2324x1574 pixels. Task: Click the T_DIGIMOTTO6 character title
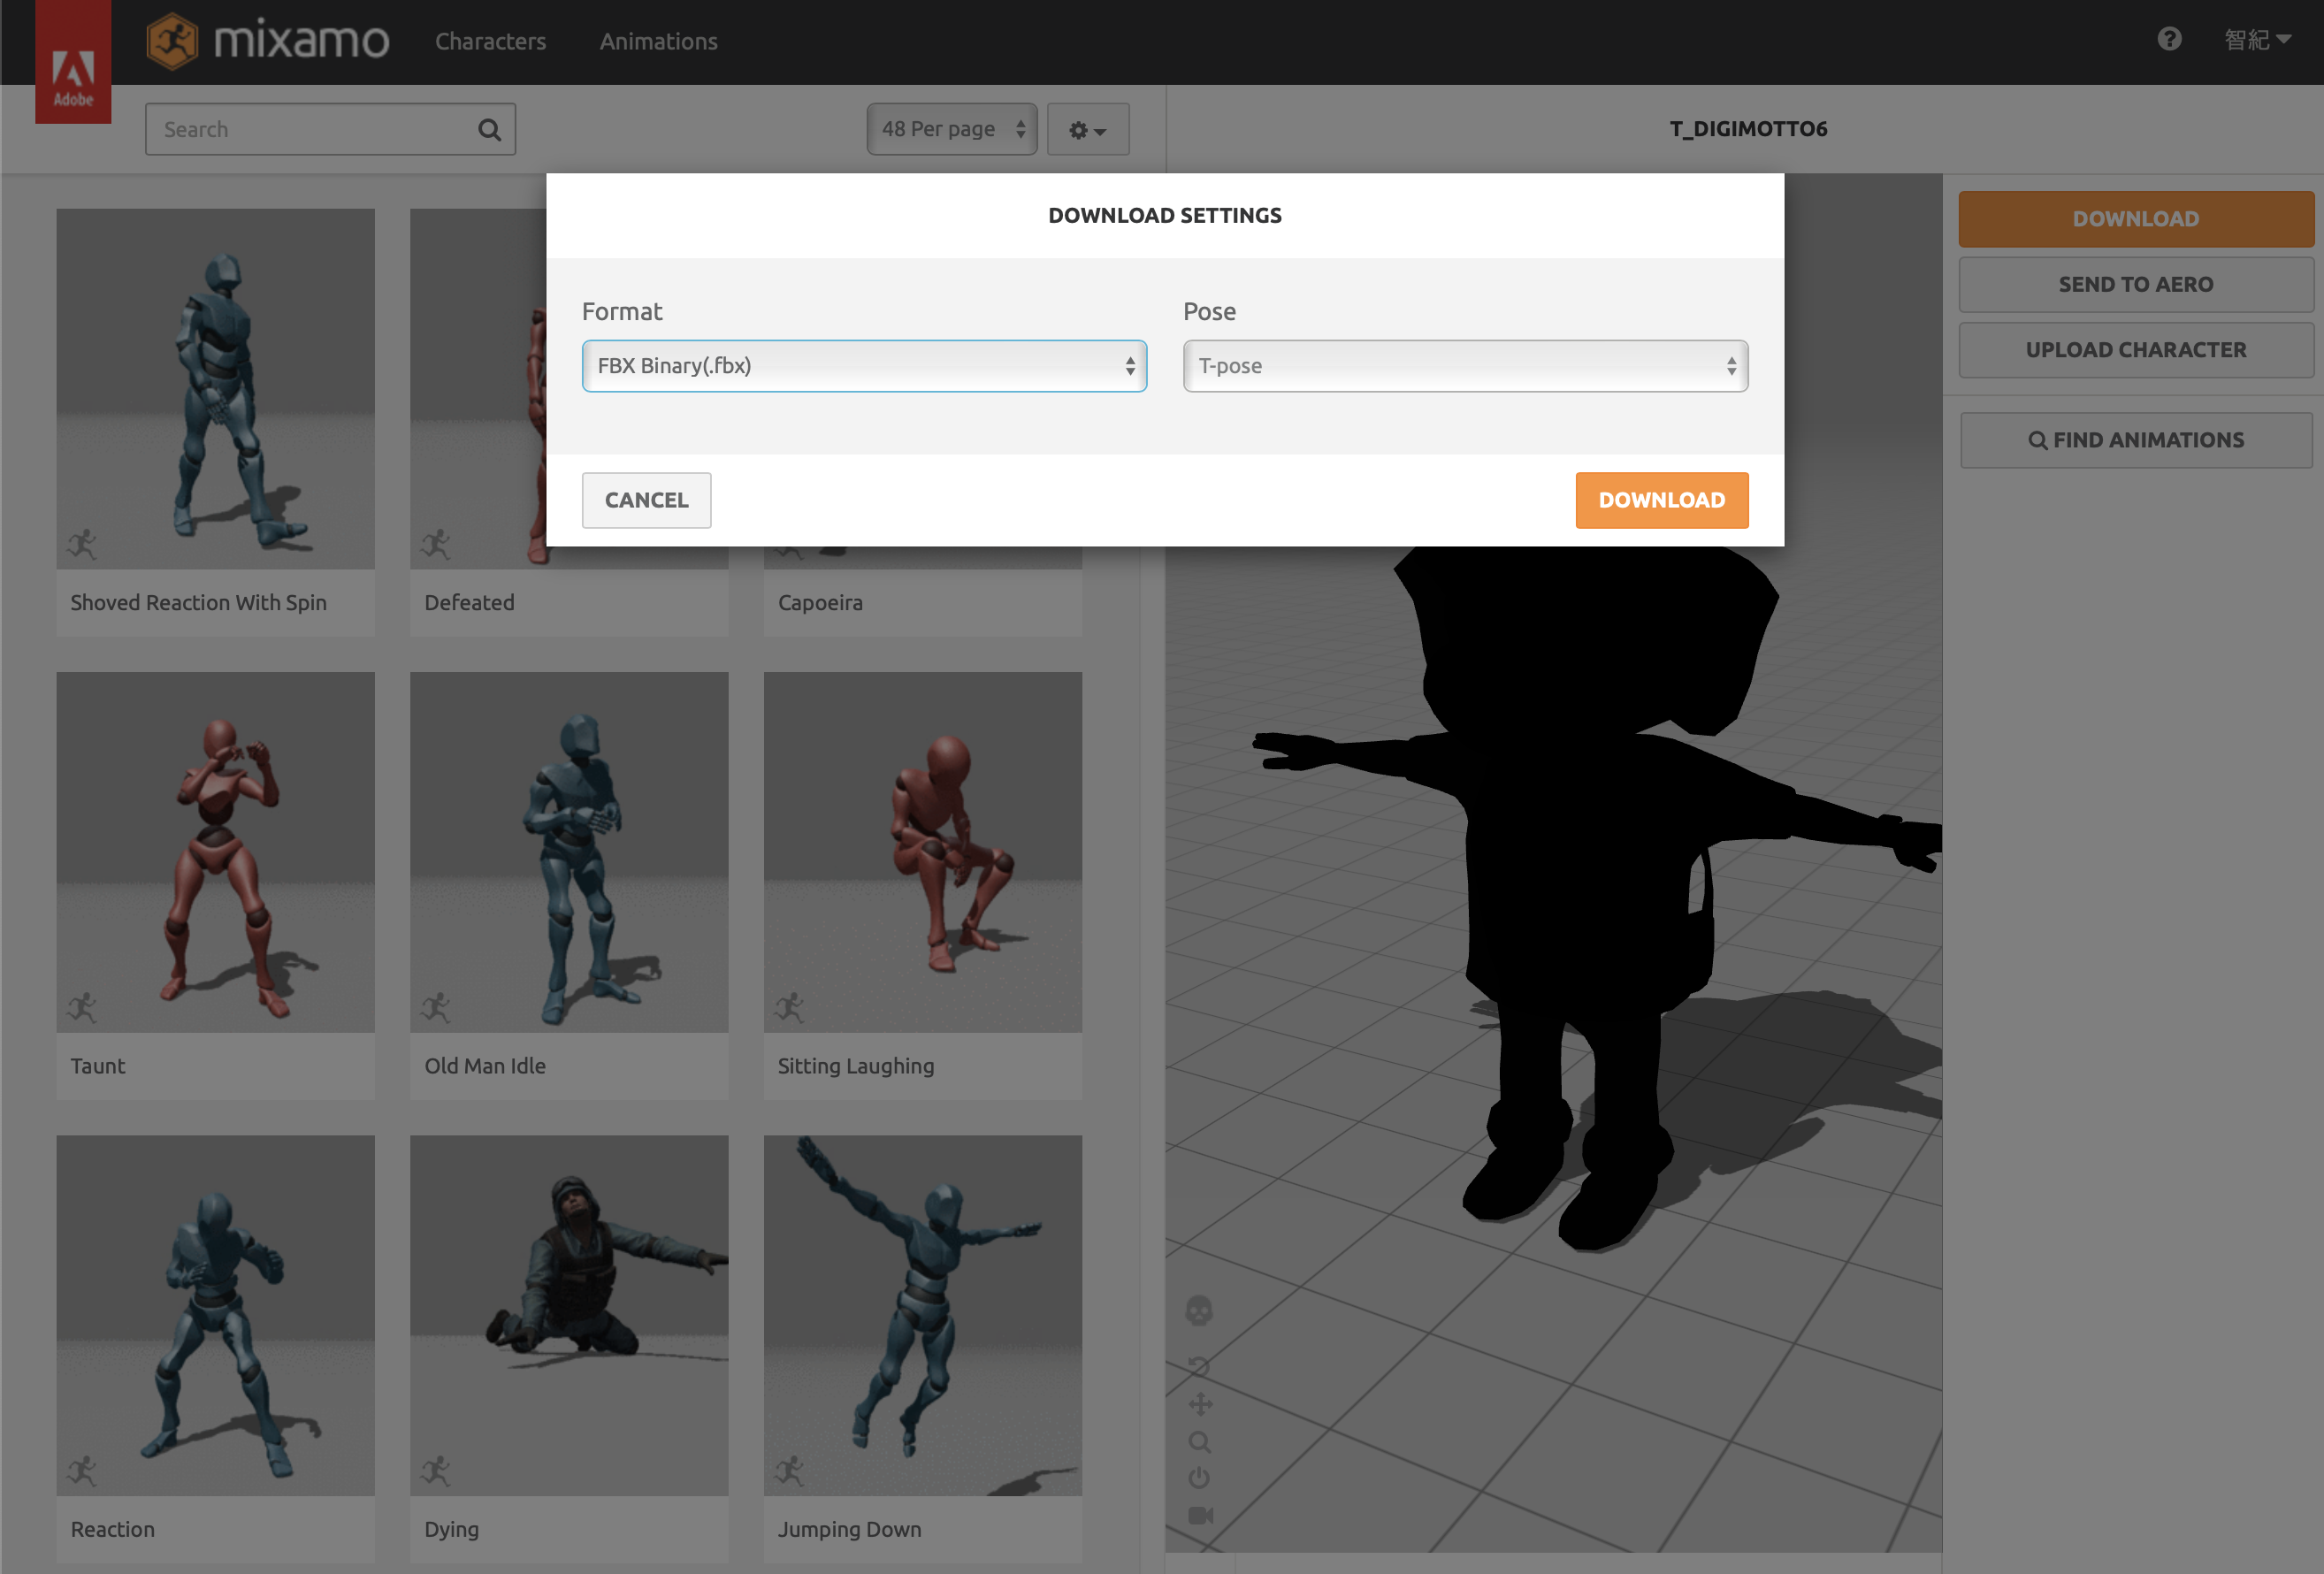pos(1748,129)
